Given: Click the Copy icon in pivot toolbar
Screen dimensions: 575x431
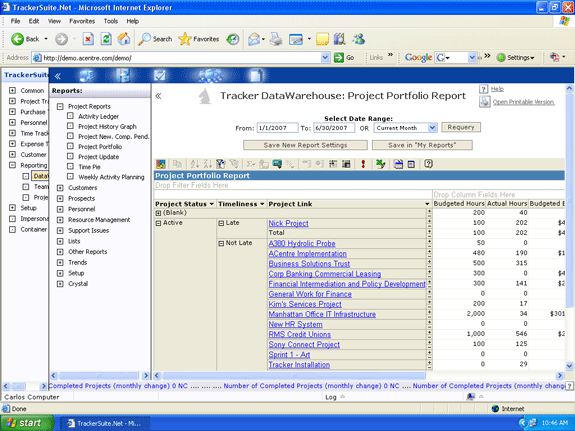Looking at the screenshot, I should 177,164.
